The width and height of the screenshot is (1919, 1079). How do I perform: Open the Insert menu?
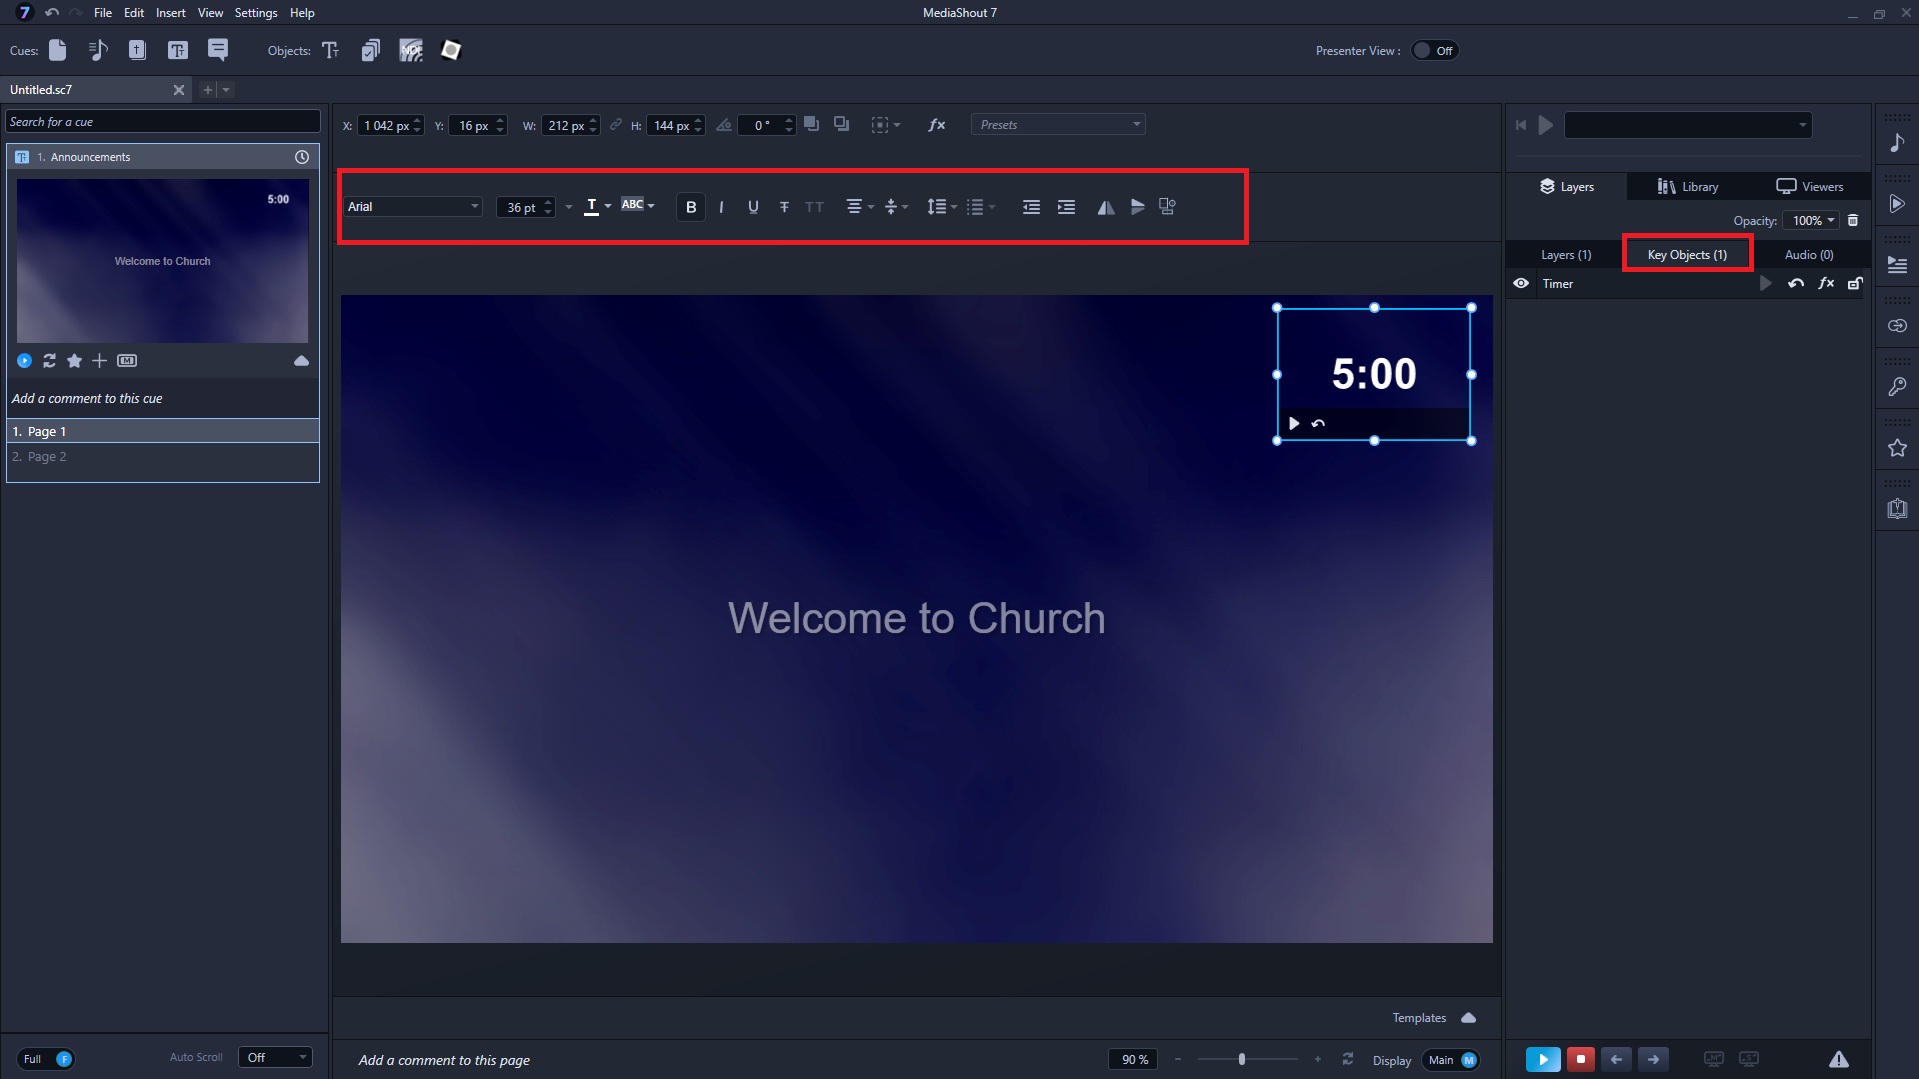170,13
